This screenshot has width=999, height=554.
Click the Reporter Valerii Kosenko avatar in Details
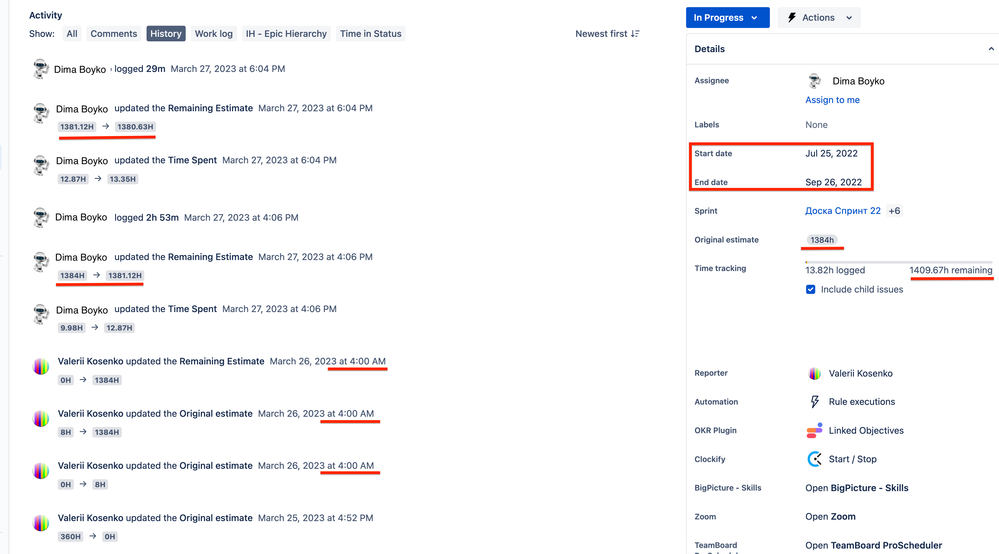coord(814,374)
